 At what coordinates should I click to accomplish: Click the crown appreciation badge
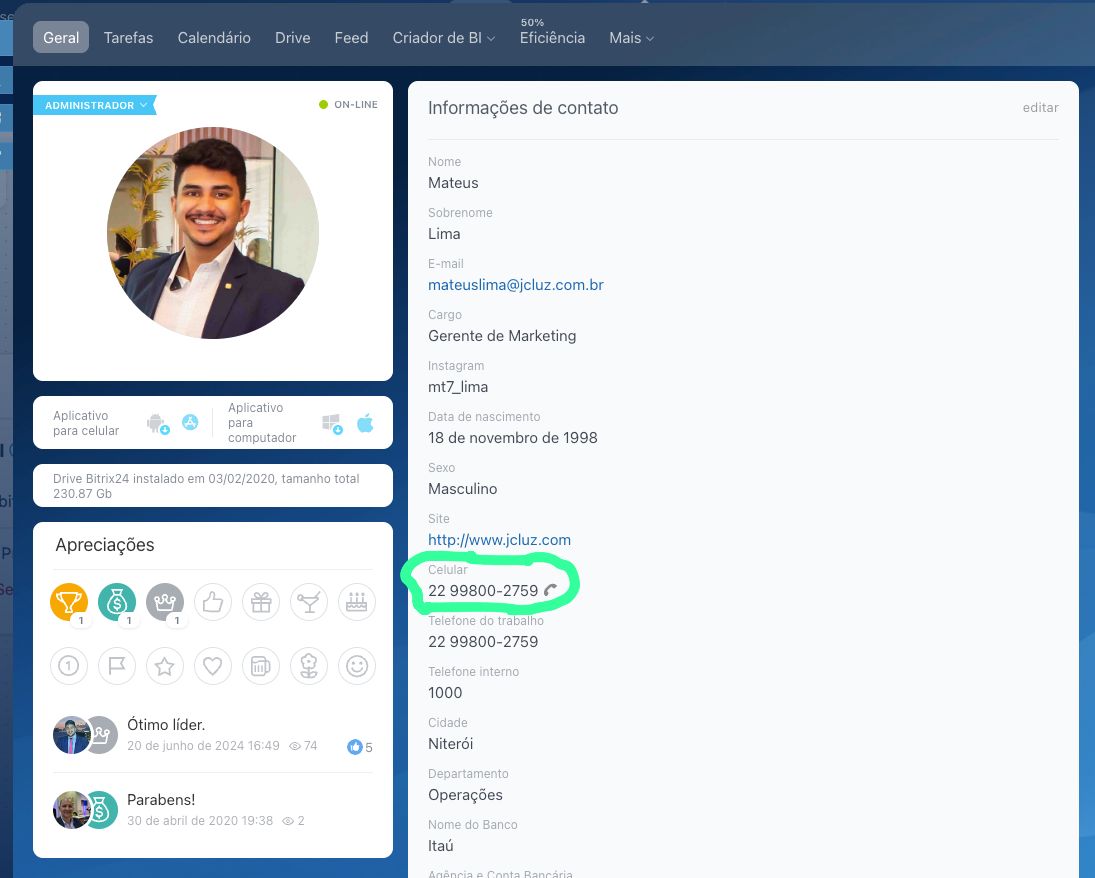point(165,602)
